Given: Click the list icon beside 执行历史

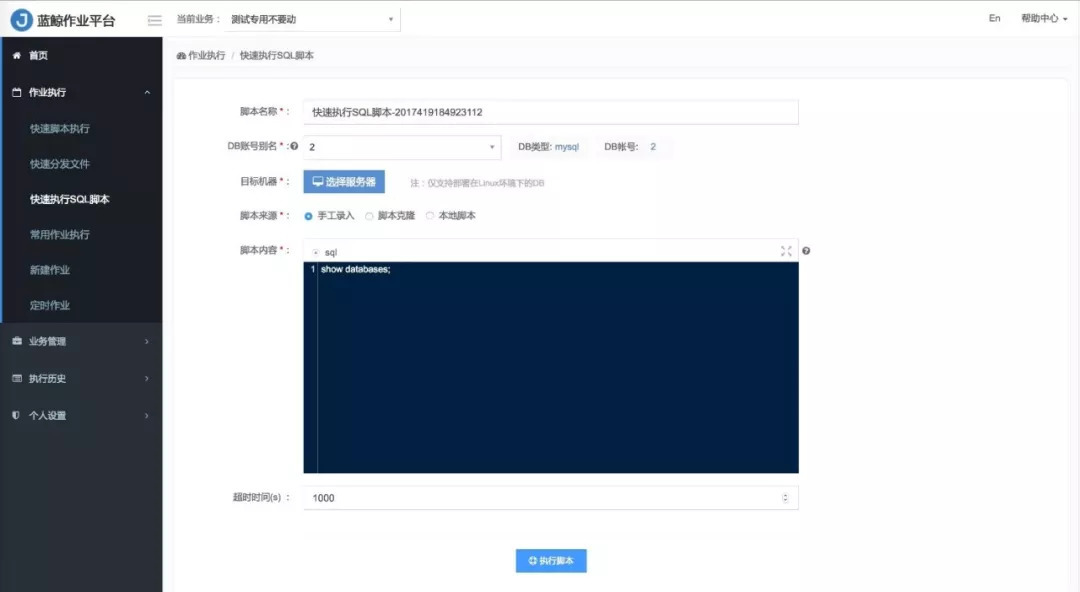Looking at the screenshot, I should 17,378.
